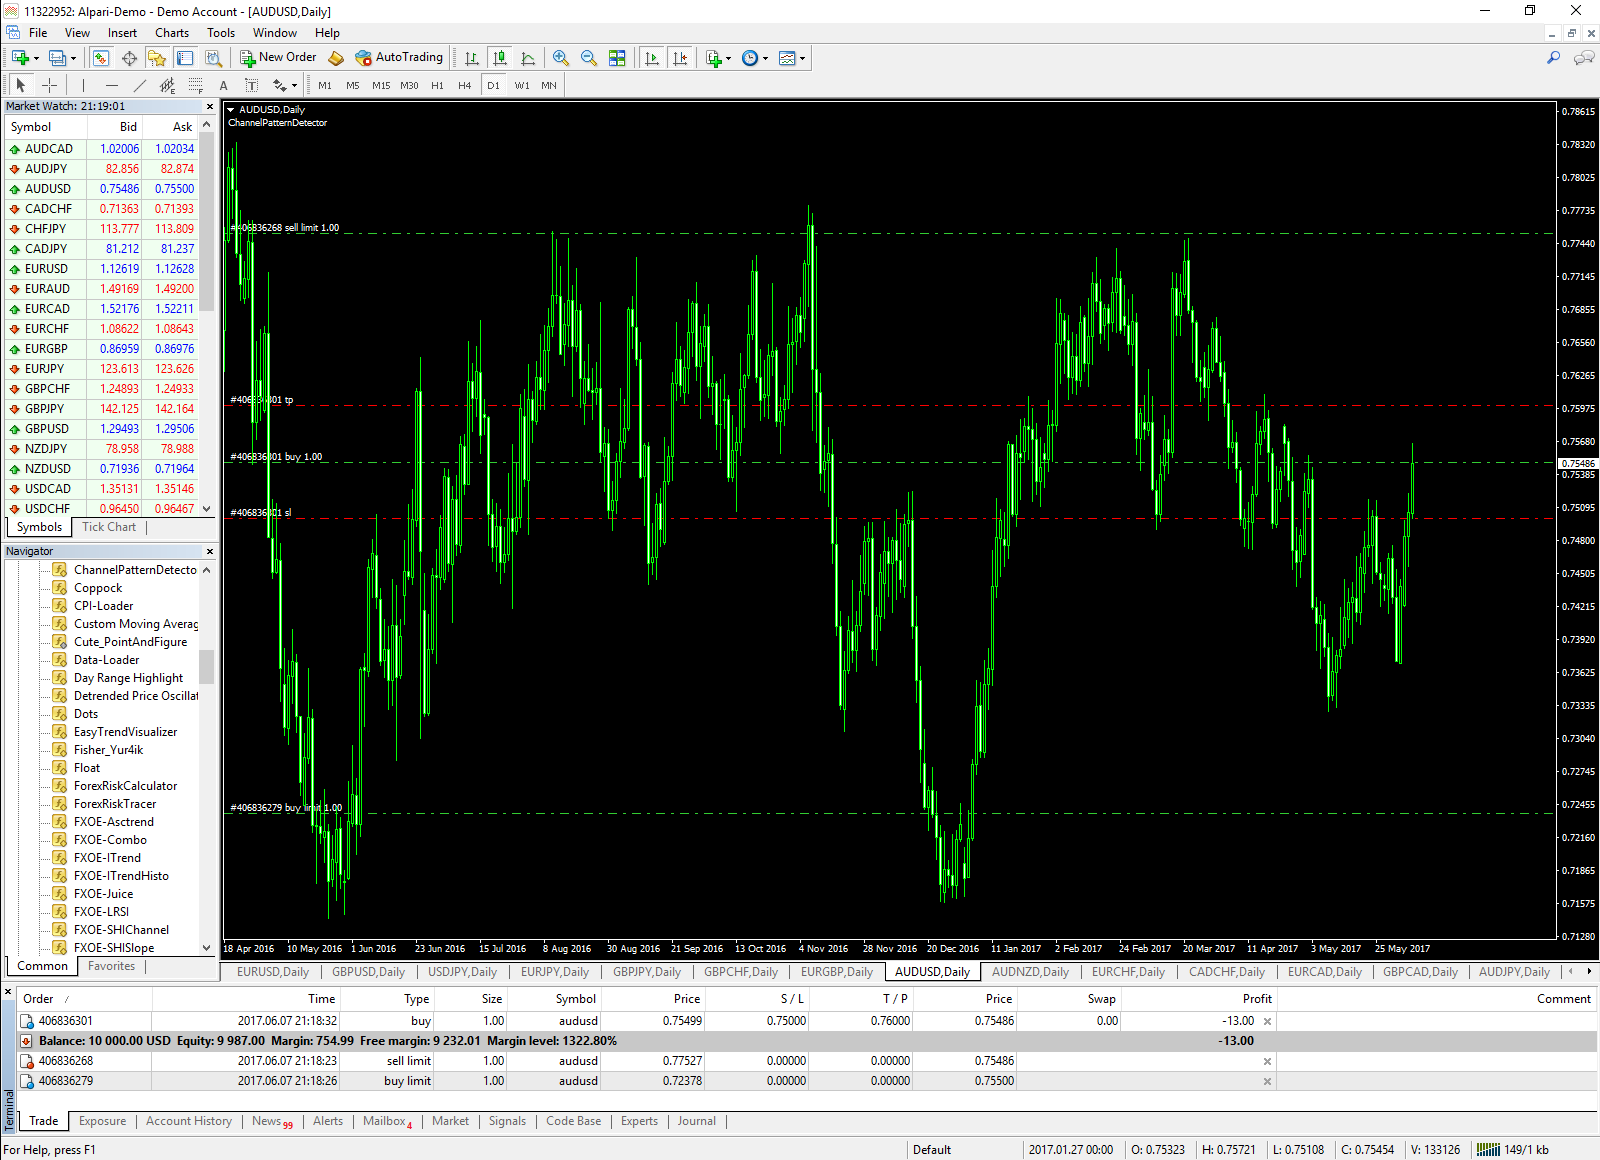The image size is (1600, 1160).
Task: Open the Insert menu
Action: [x=122, y=33]
